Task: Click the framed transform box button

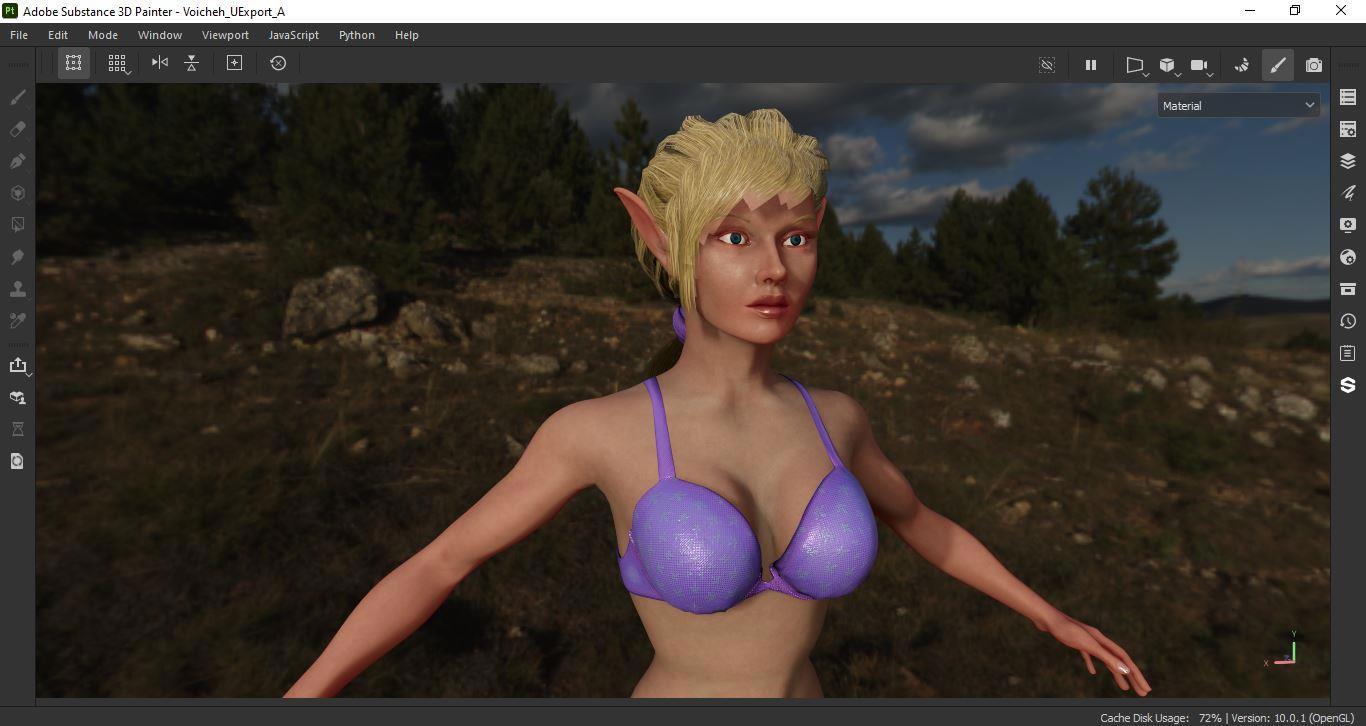Action: click(x=234, y=63)
